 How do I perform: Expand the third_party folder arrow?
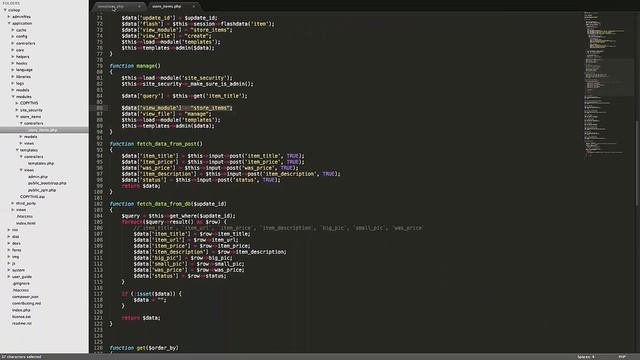coord(13,203)
